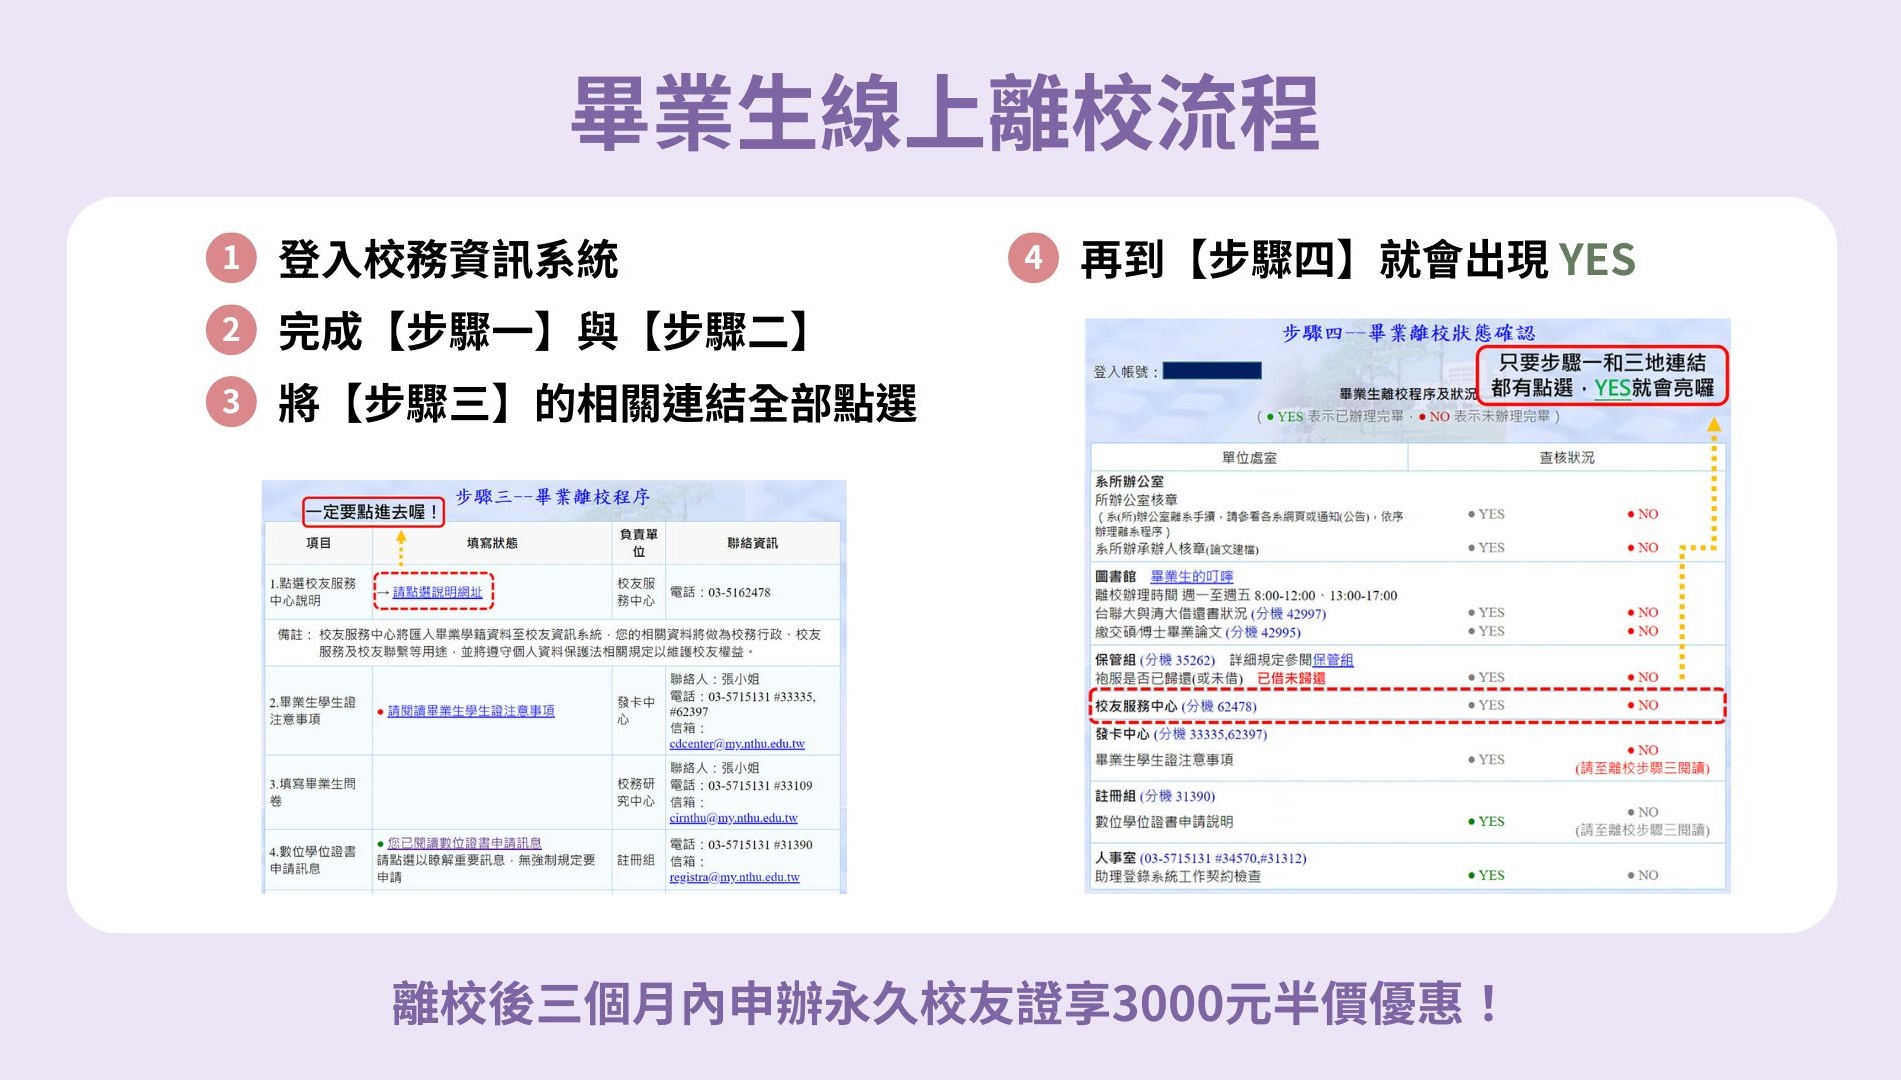Click green bullet beside 您已閱讀數位證書申請訊息
The image size is (1901, 1080).
click(381, 844)
